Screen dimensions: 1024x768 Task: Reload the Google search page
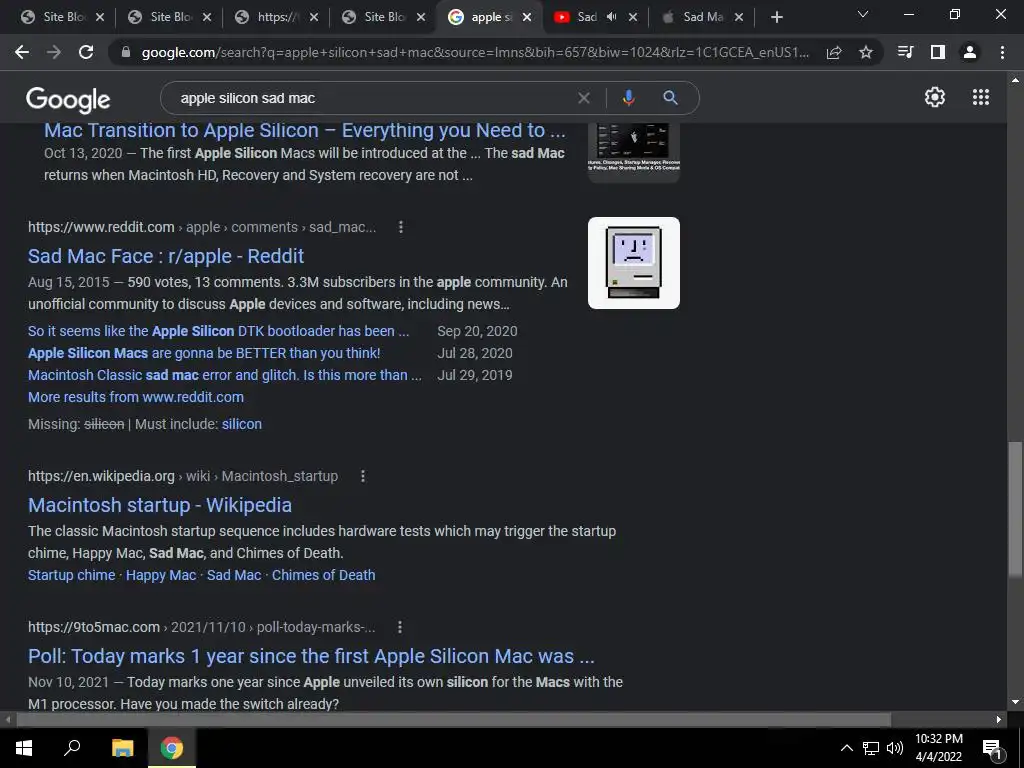86,52
